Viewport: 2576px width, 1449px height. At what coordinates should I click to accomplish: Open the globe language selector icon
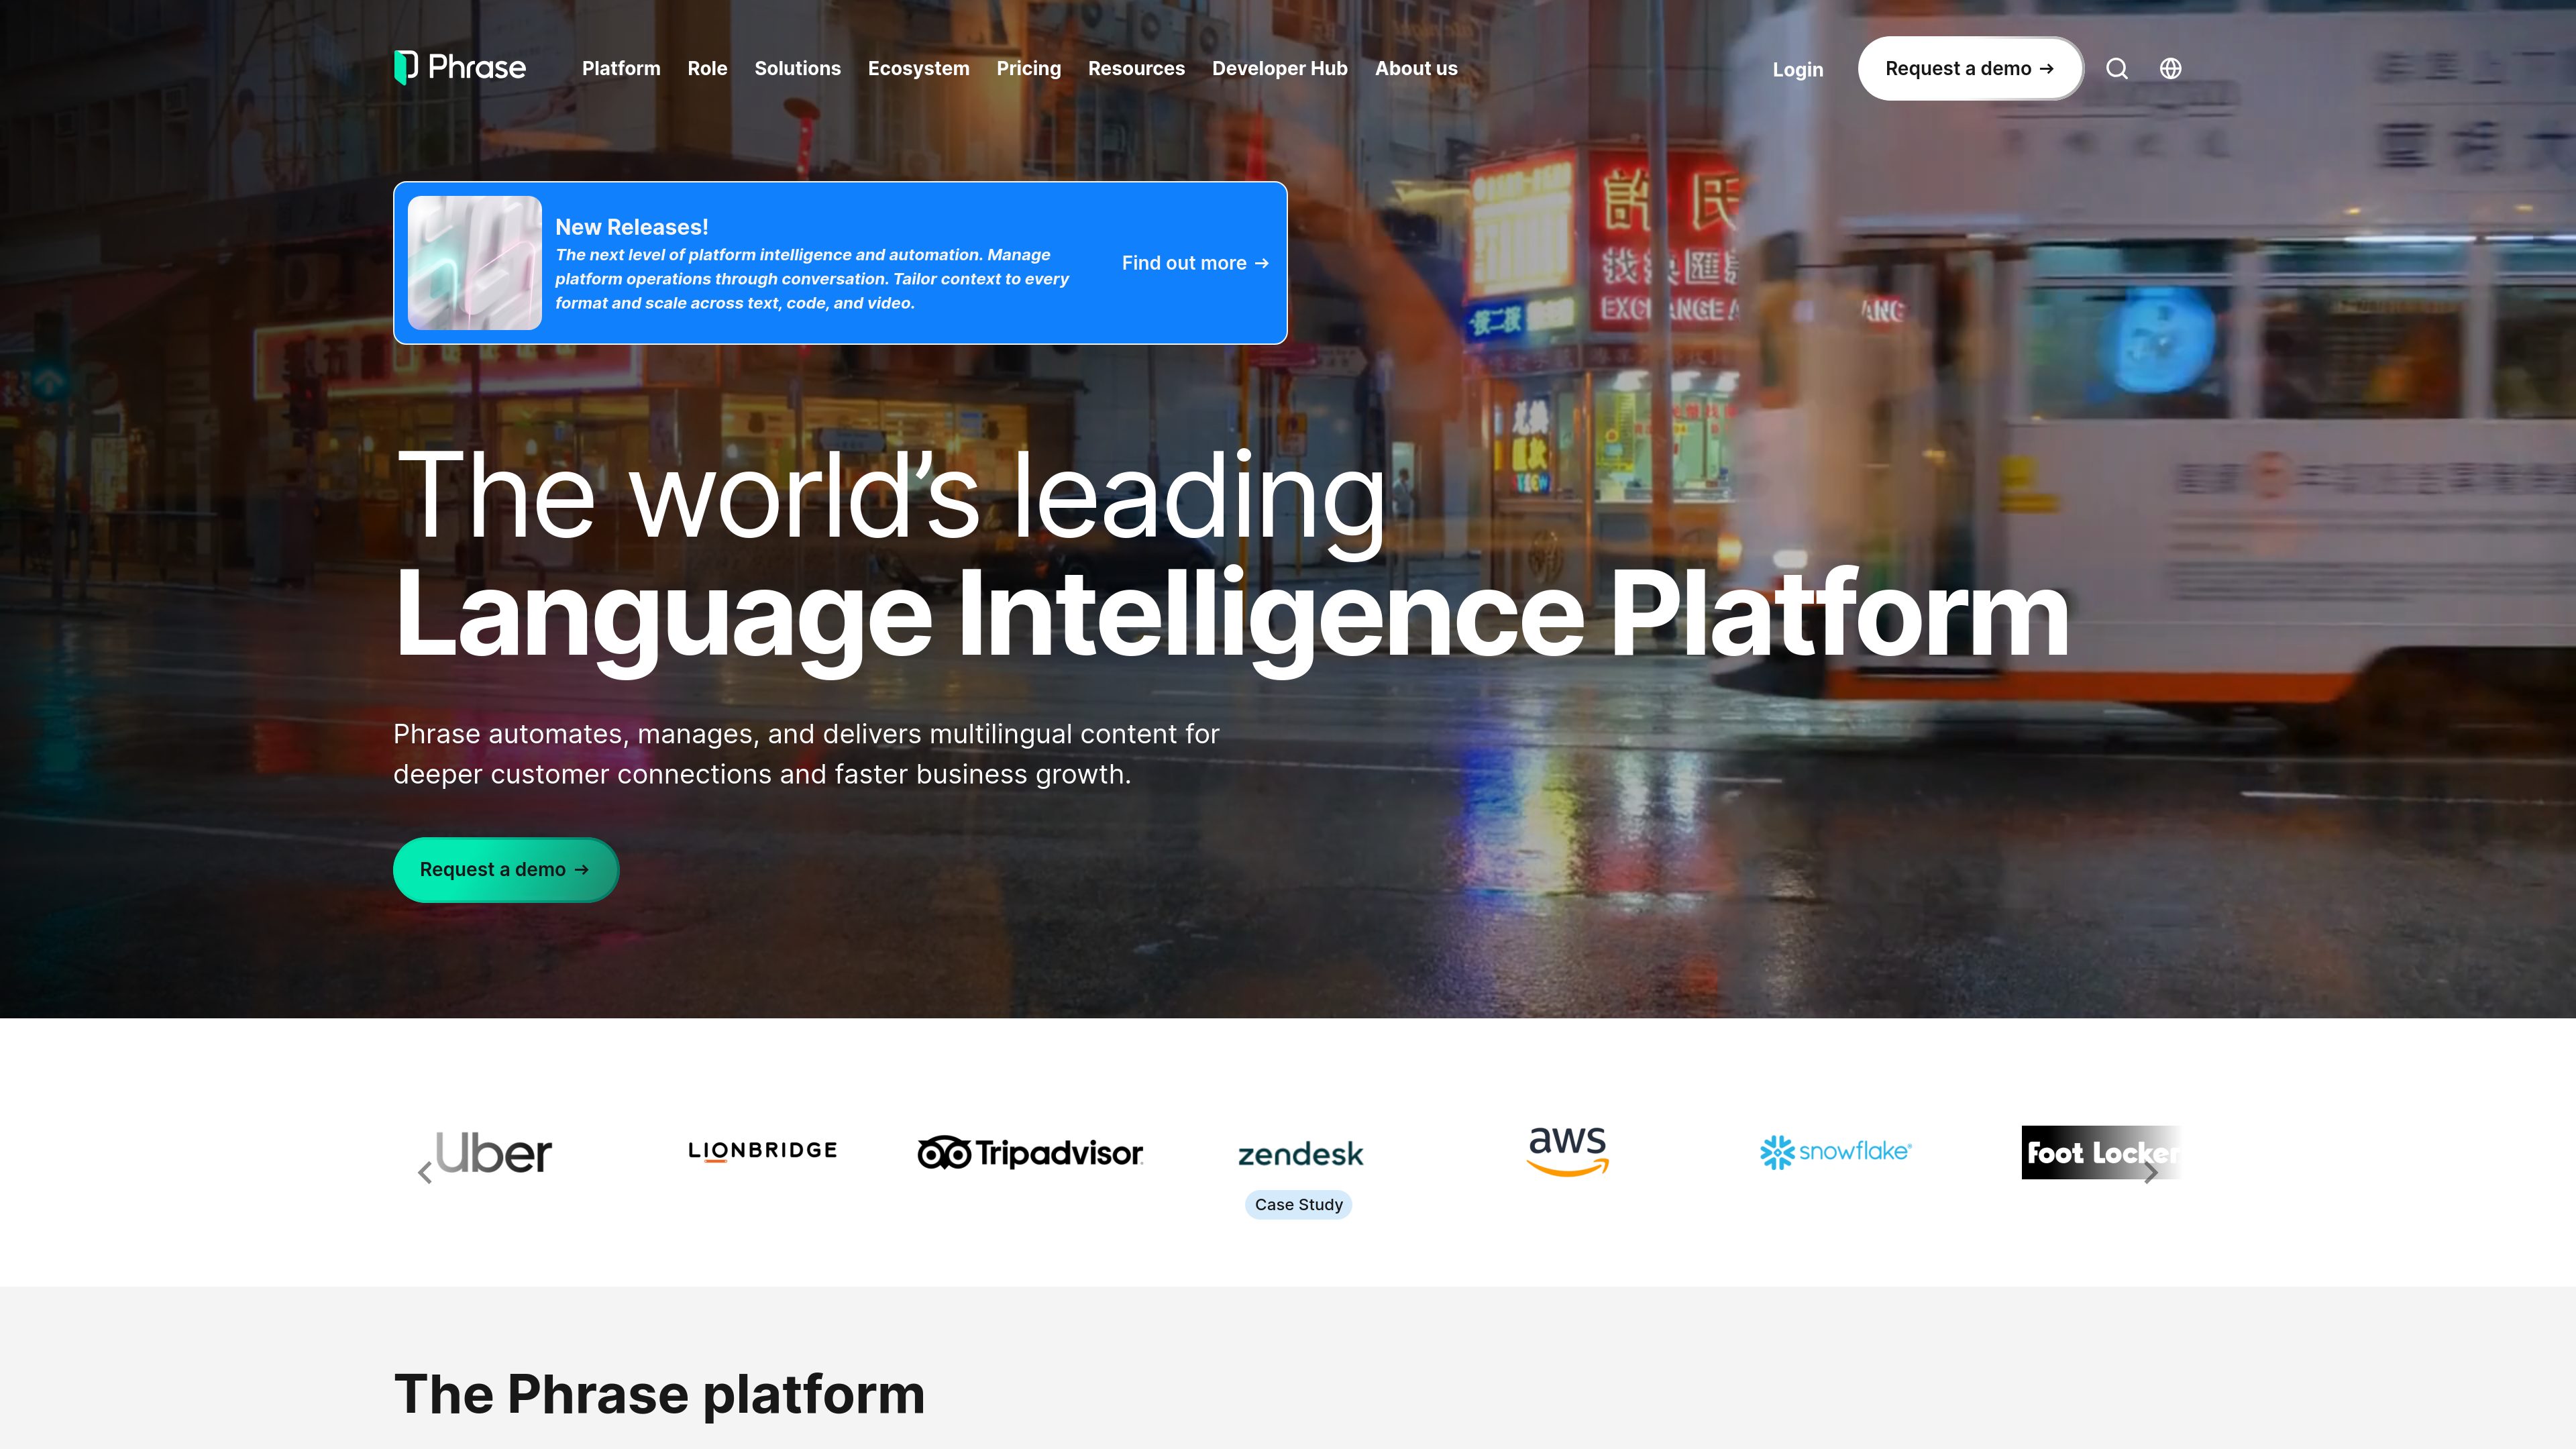click(x=2170, y=68)
